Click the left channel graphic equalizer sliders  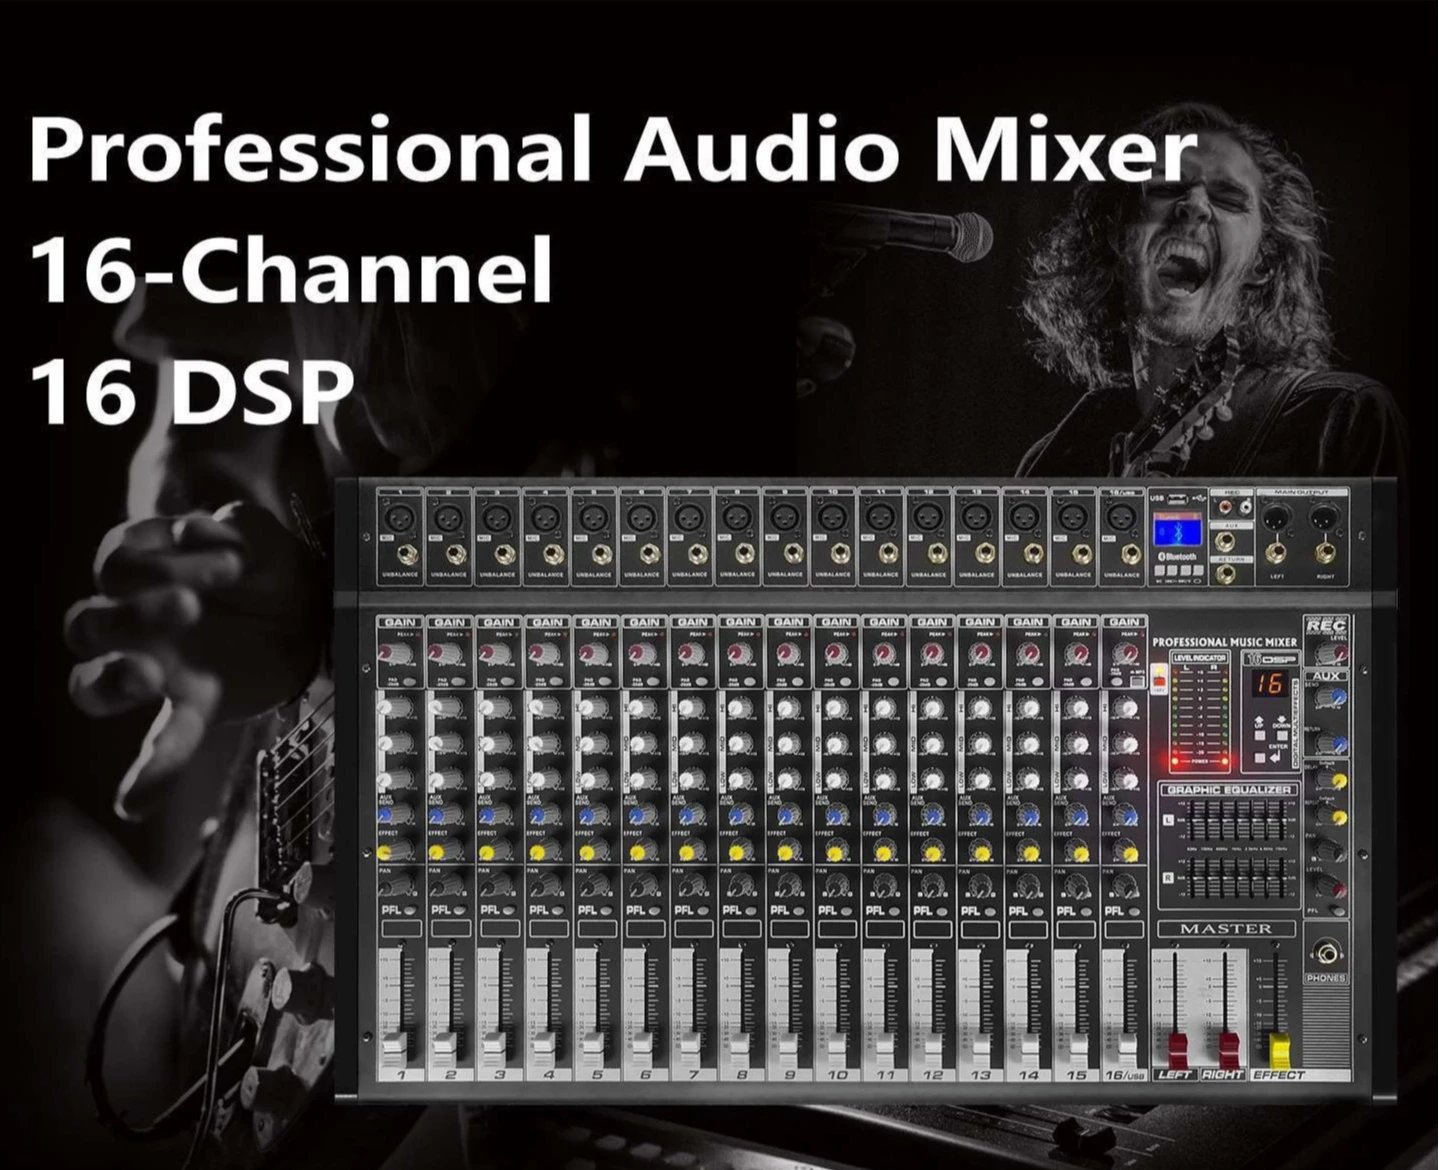coord(1236,822)
